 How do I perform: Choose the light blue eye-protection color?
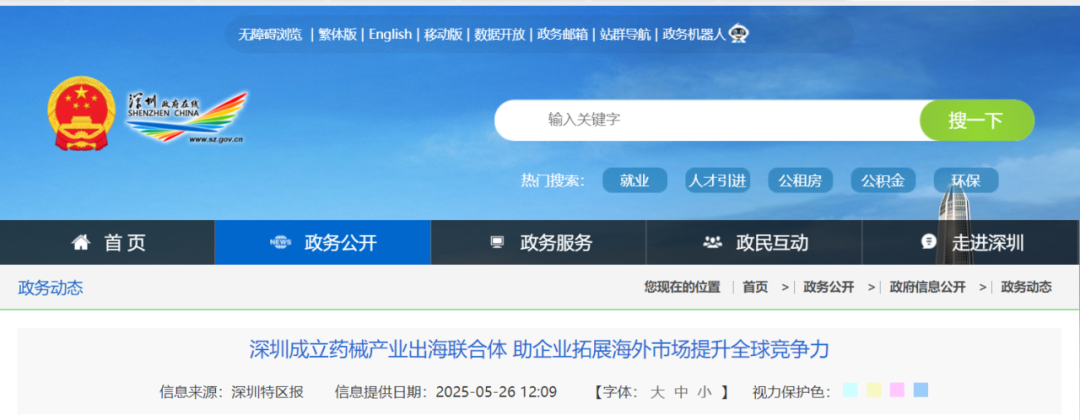(x=921, y=390)
